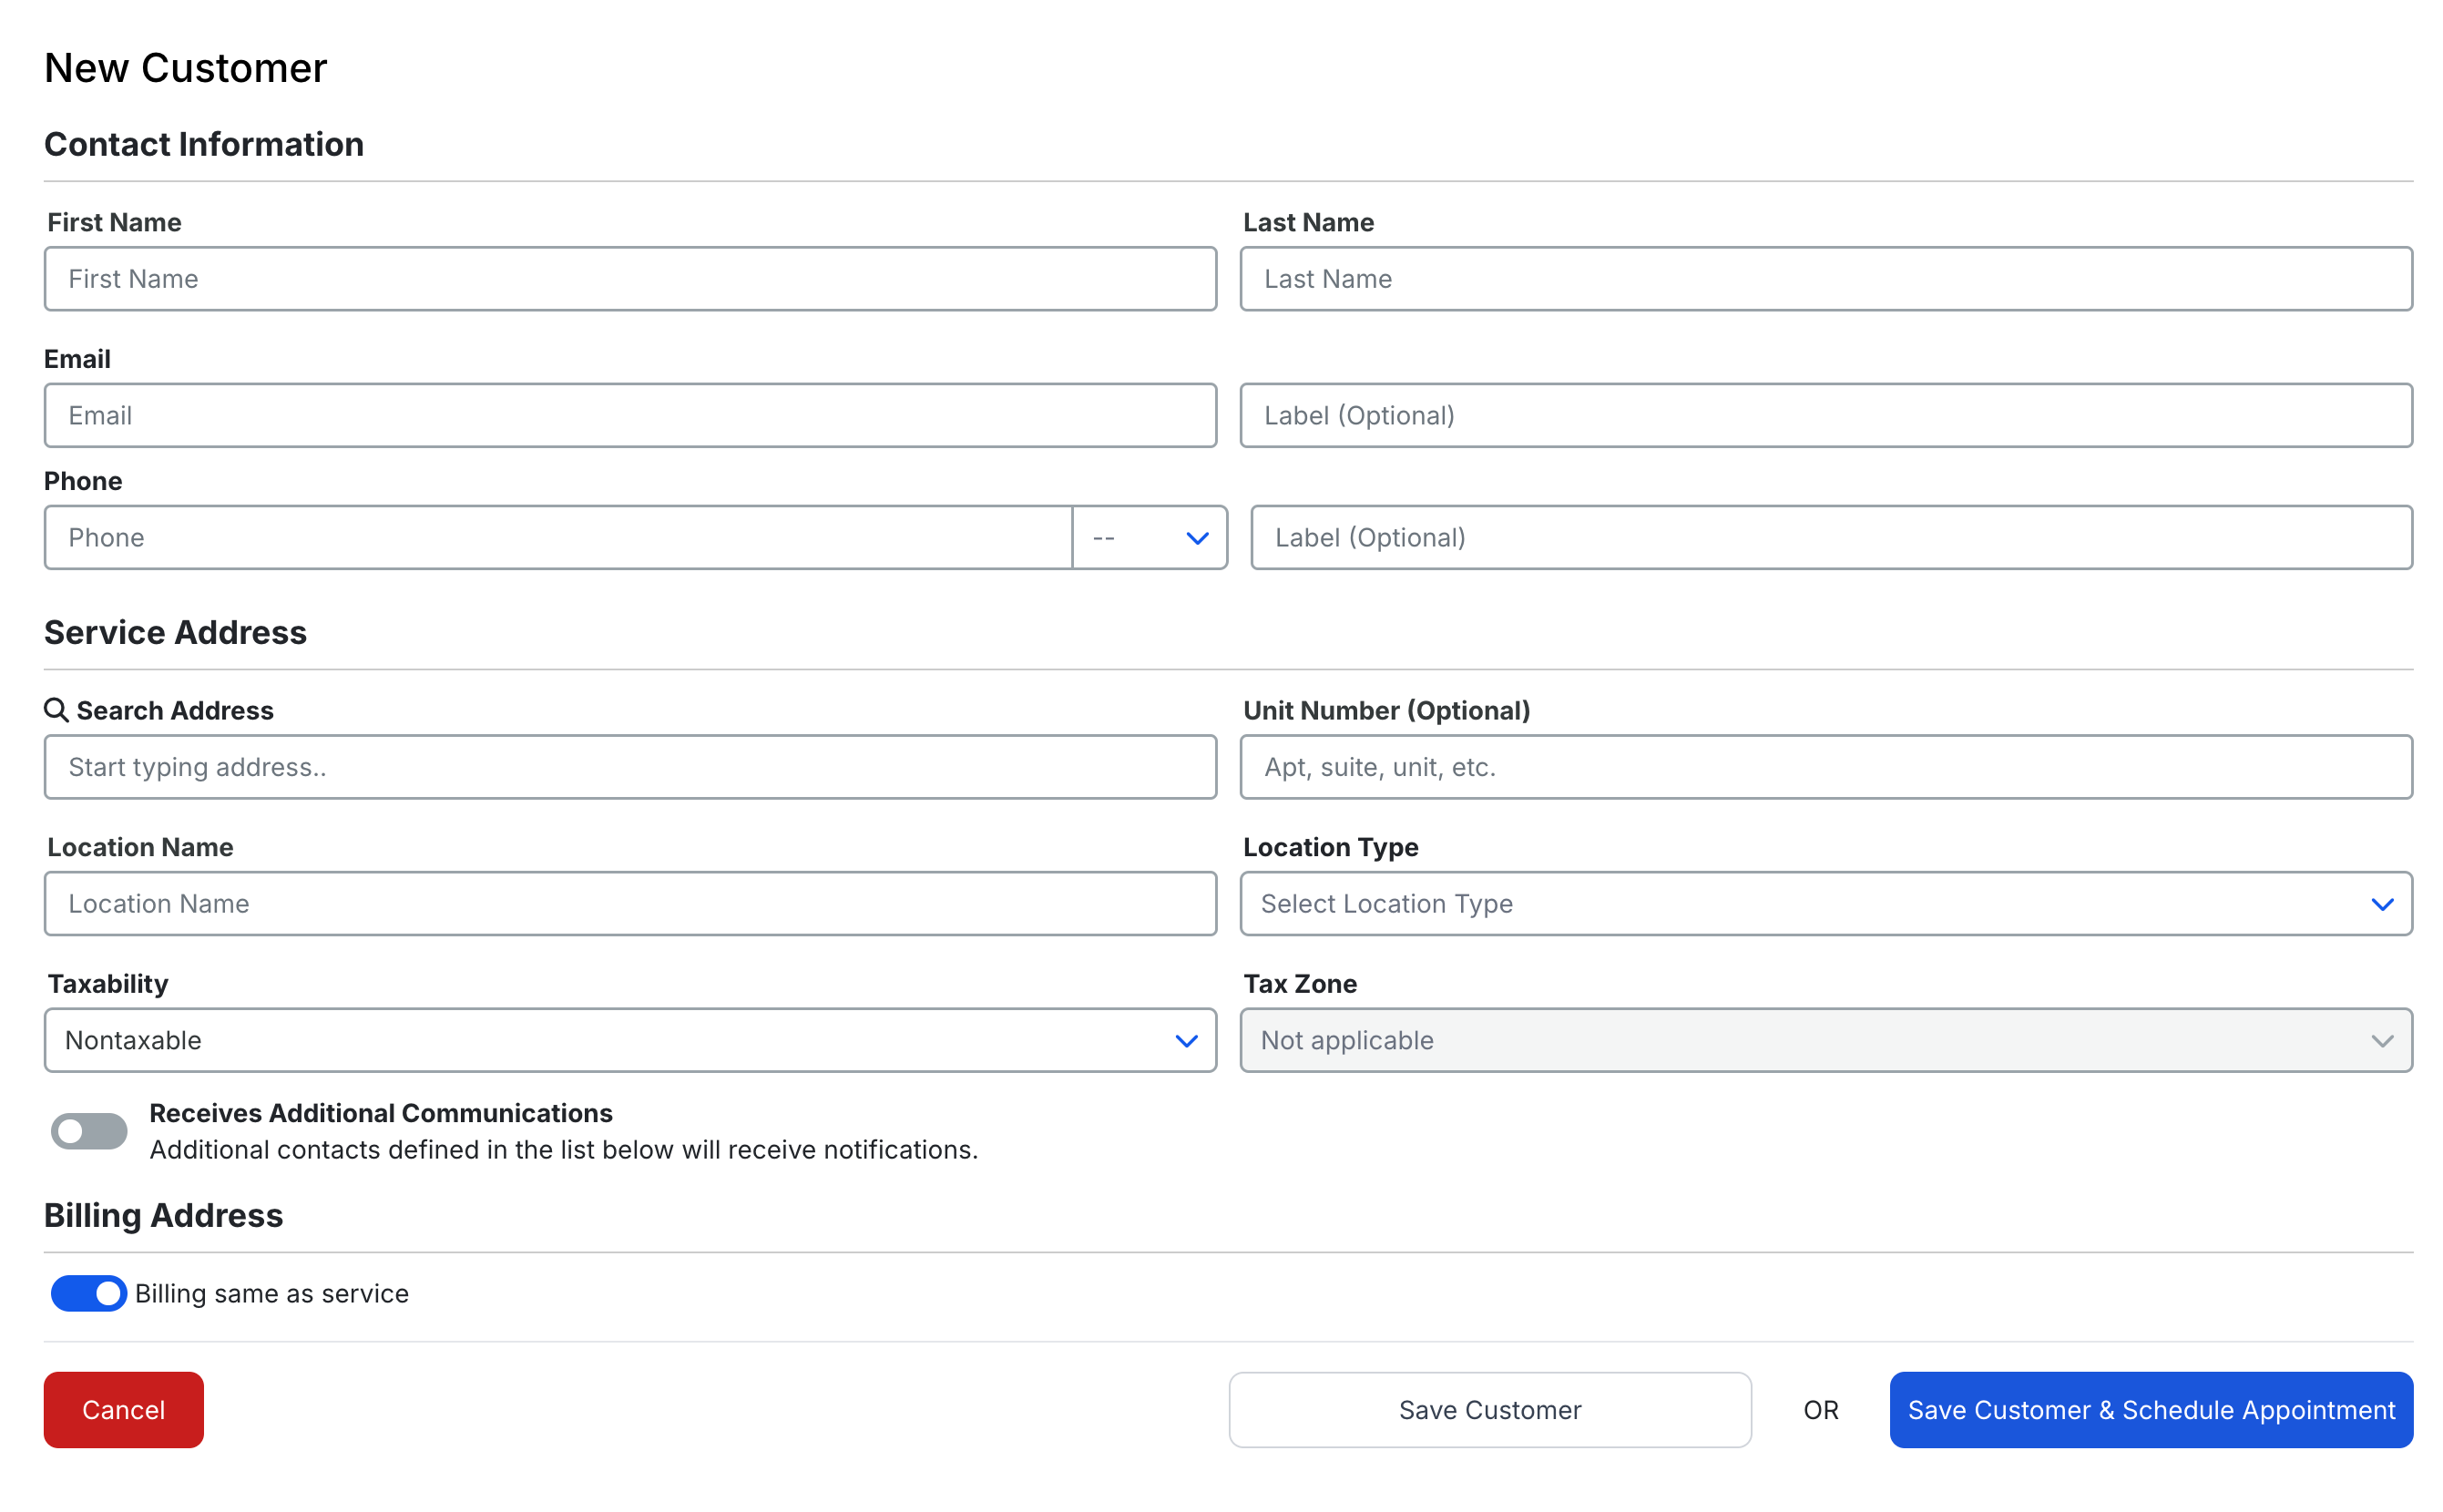The width and height of the screenshot is (2443, 1512).
Task: Click the Tax Zone label
Action: (1300, 984)
